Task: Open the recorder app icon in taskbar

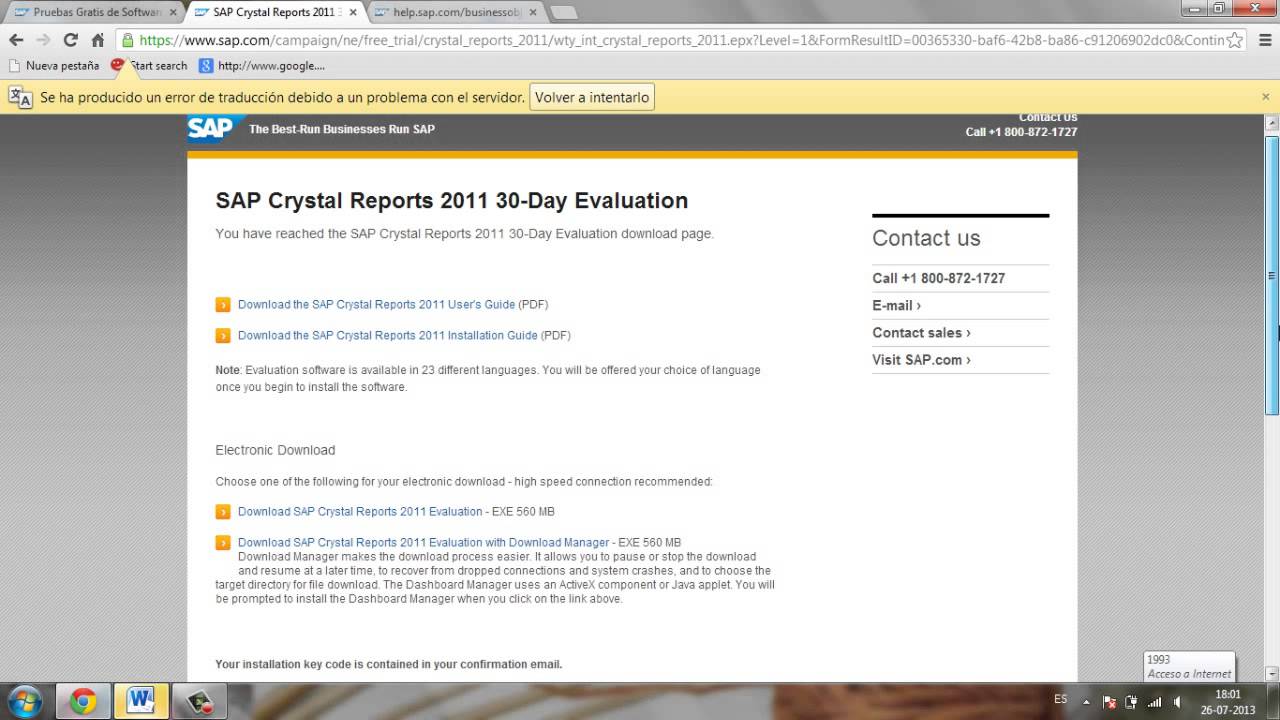Action: tap(198, 701)
